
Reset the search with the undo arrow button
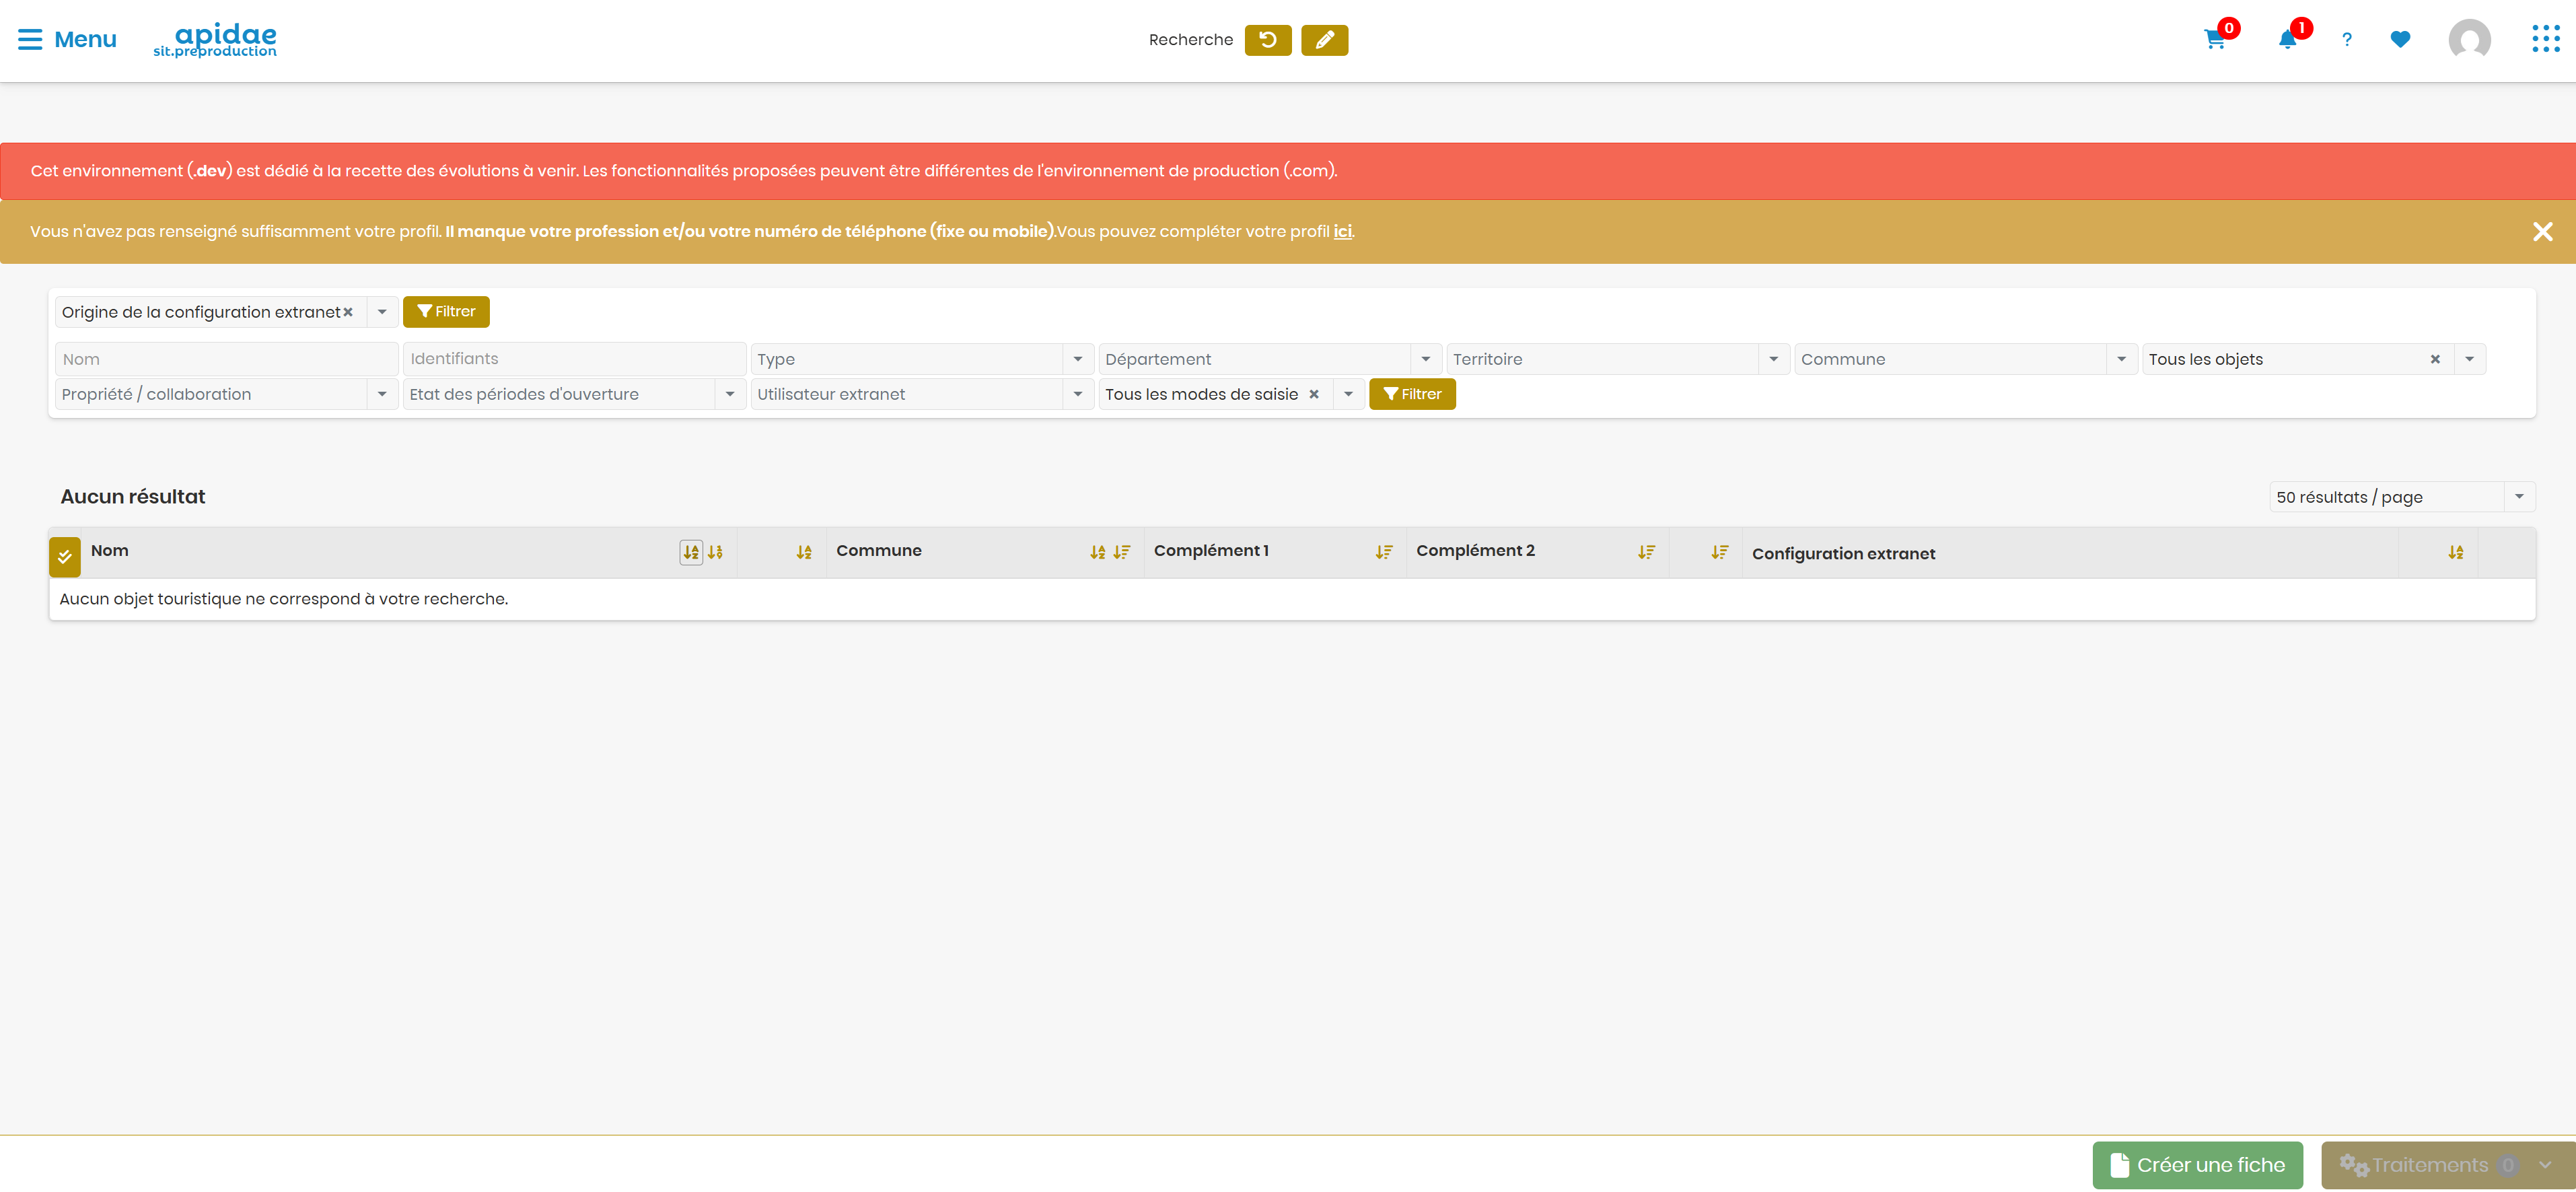click(1268, 40)
